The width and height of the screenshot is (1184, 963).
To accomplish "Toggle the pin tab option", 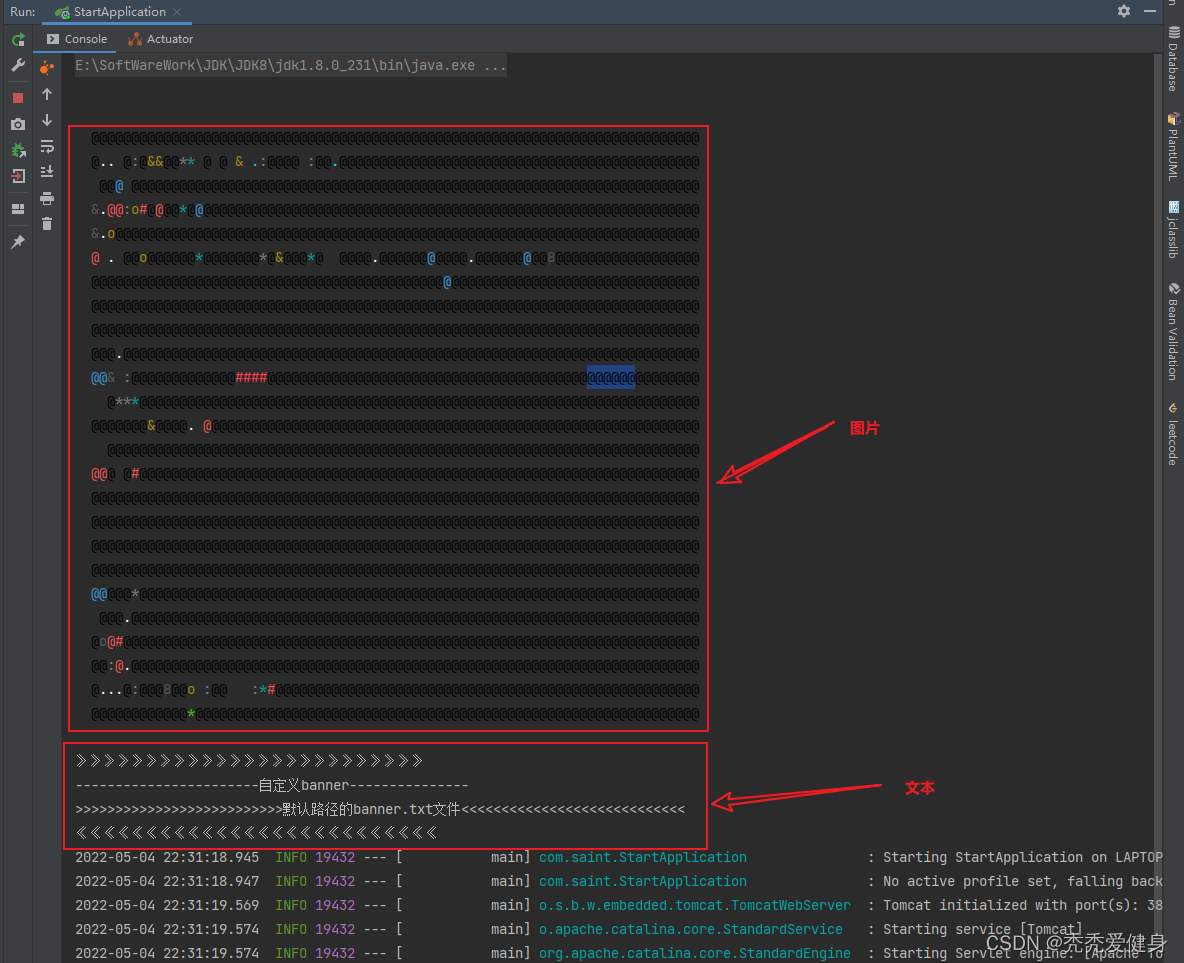I will (x=18, y=242).
